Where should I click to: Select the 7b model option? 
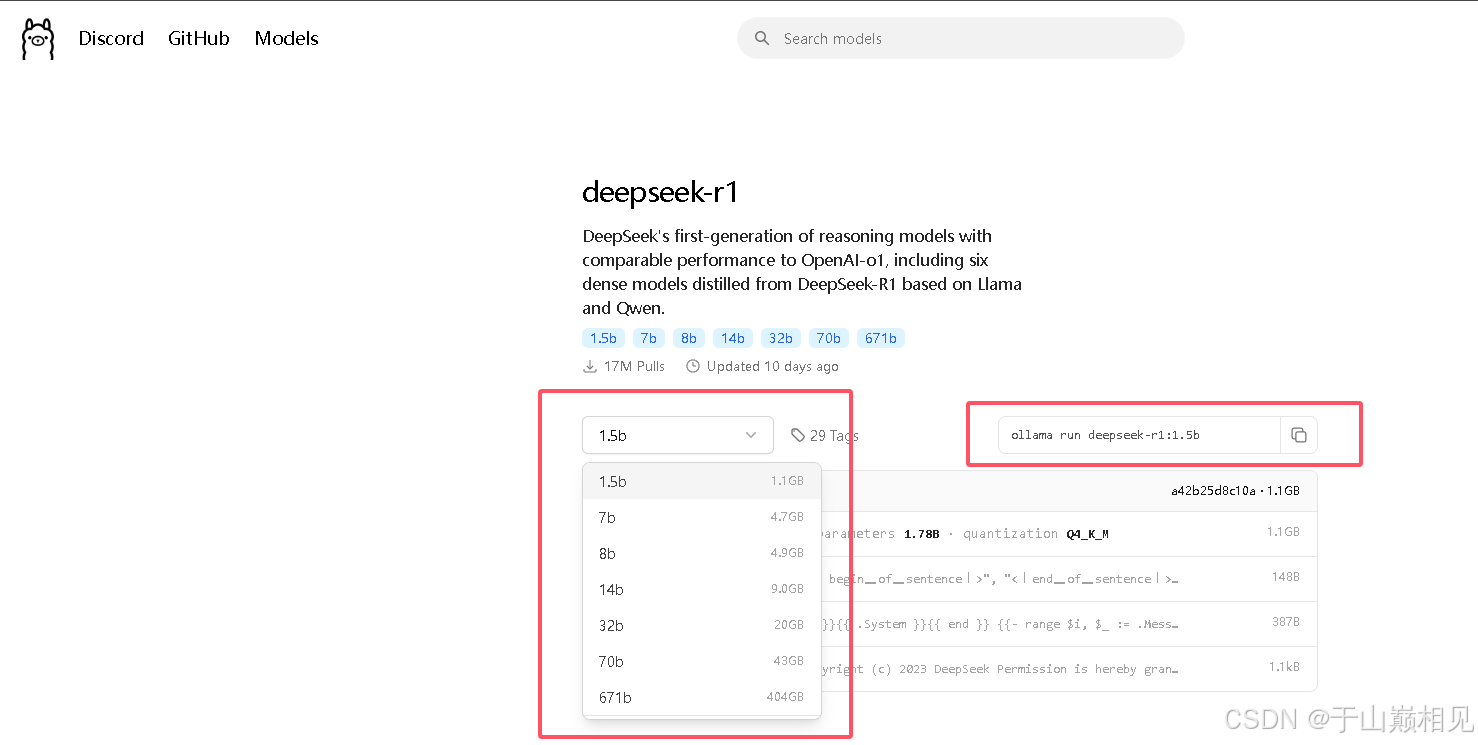(701, 517)
